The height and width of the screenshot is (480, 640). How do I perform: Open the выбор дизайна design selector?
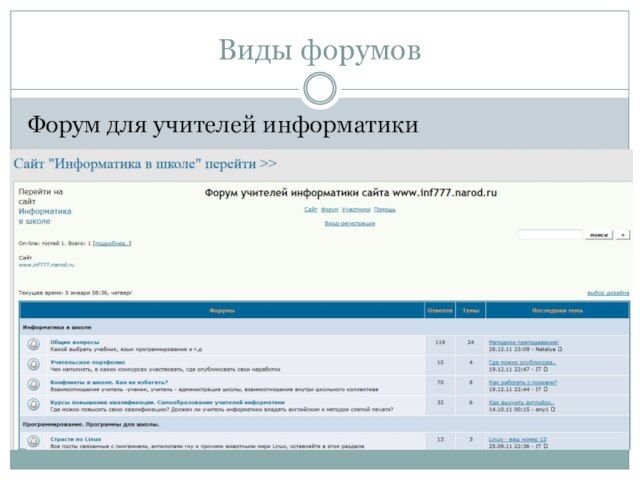tap(608, 292)
